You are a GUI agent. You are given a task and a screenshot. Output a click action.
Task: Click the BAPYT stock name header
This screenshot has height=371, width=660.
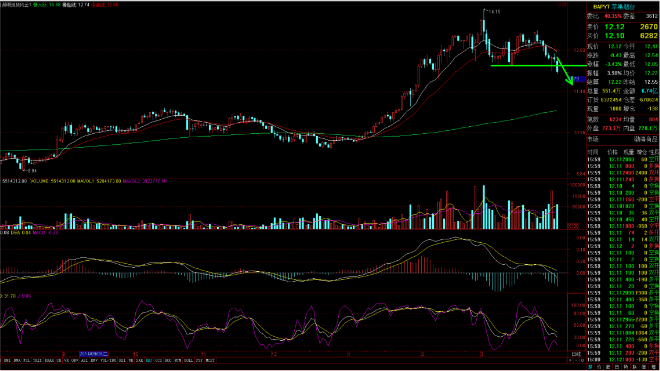614,7
